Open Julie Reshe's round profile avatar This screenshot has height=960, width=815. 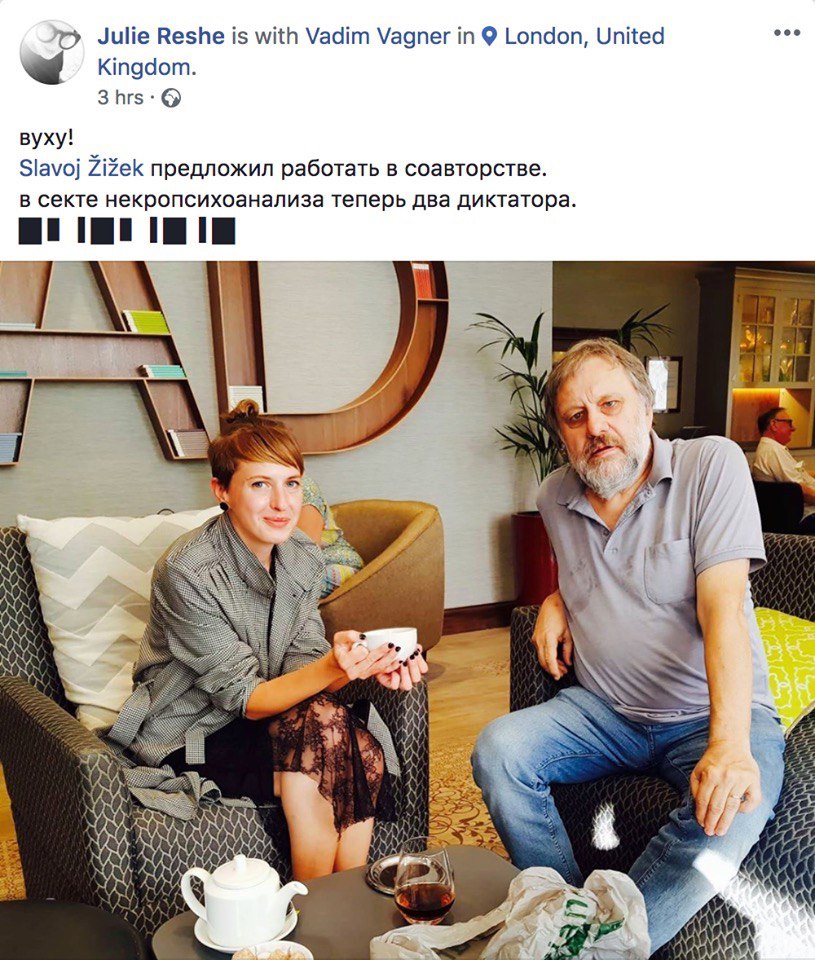pyautogui.click(x=51, y=51)
